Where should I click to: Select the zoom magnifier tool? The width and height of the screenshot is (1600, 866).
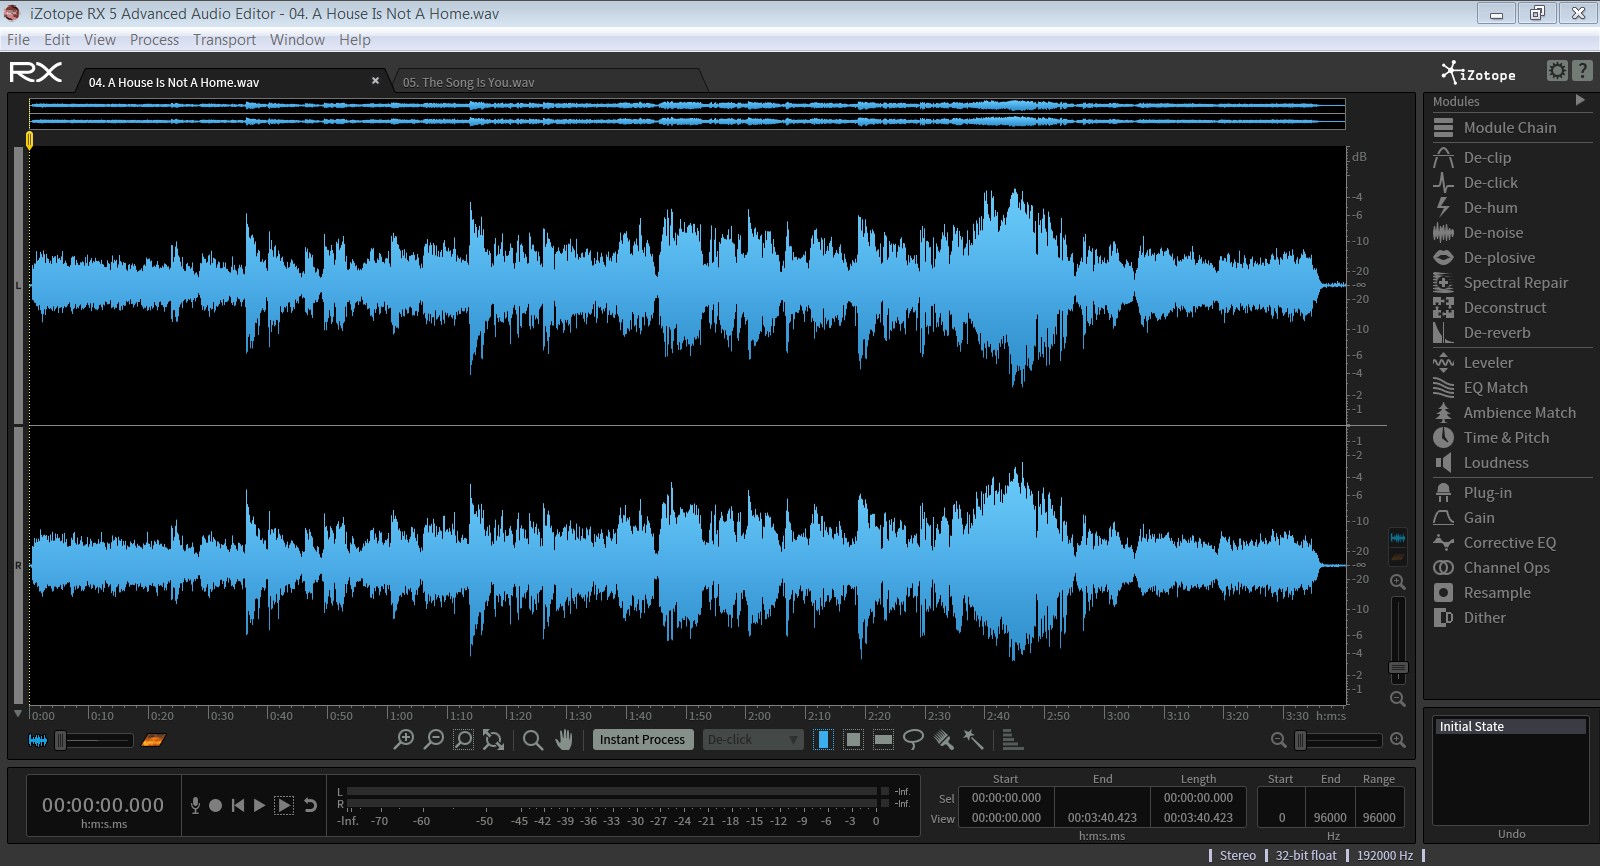pos(533,740)
